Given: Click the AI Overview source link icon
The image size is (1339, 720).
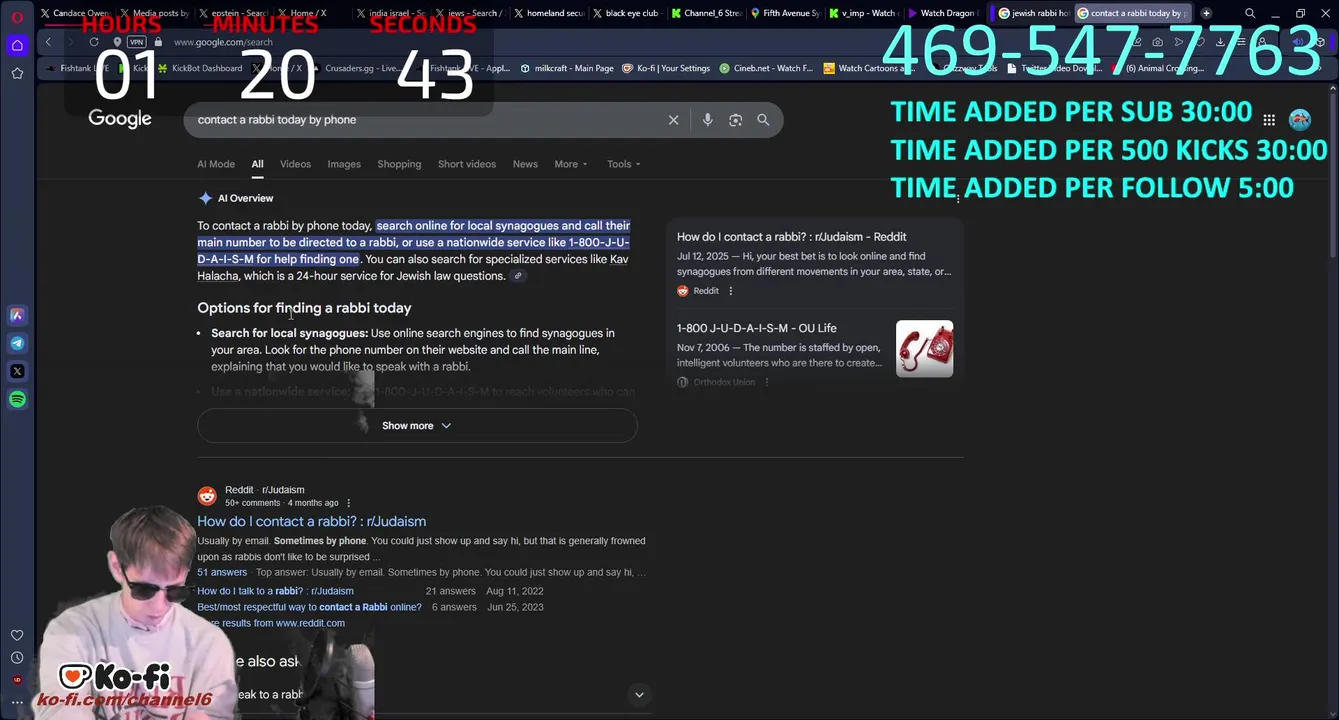Looking at the screenshot, I should [x=518, y=276].
